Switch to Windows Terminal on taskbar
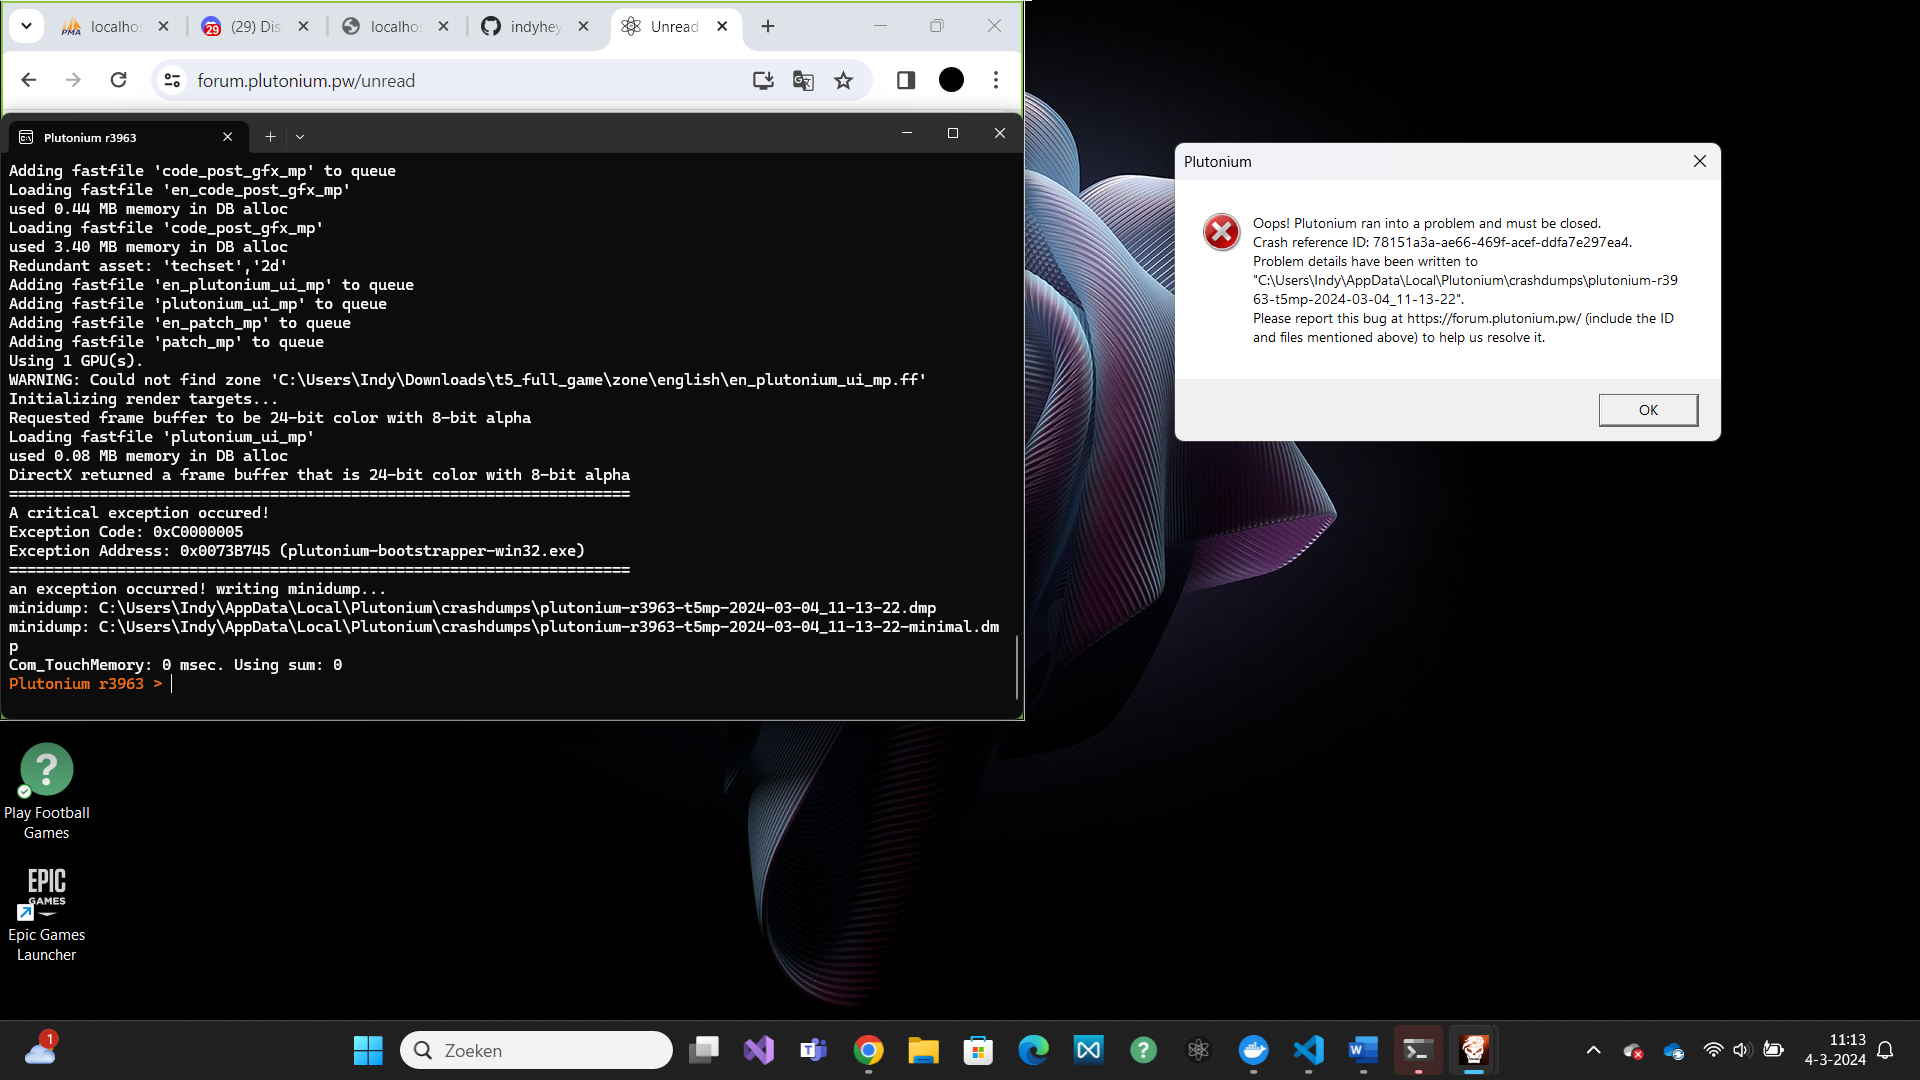 [x=1418, y=1050]
